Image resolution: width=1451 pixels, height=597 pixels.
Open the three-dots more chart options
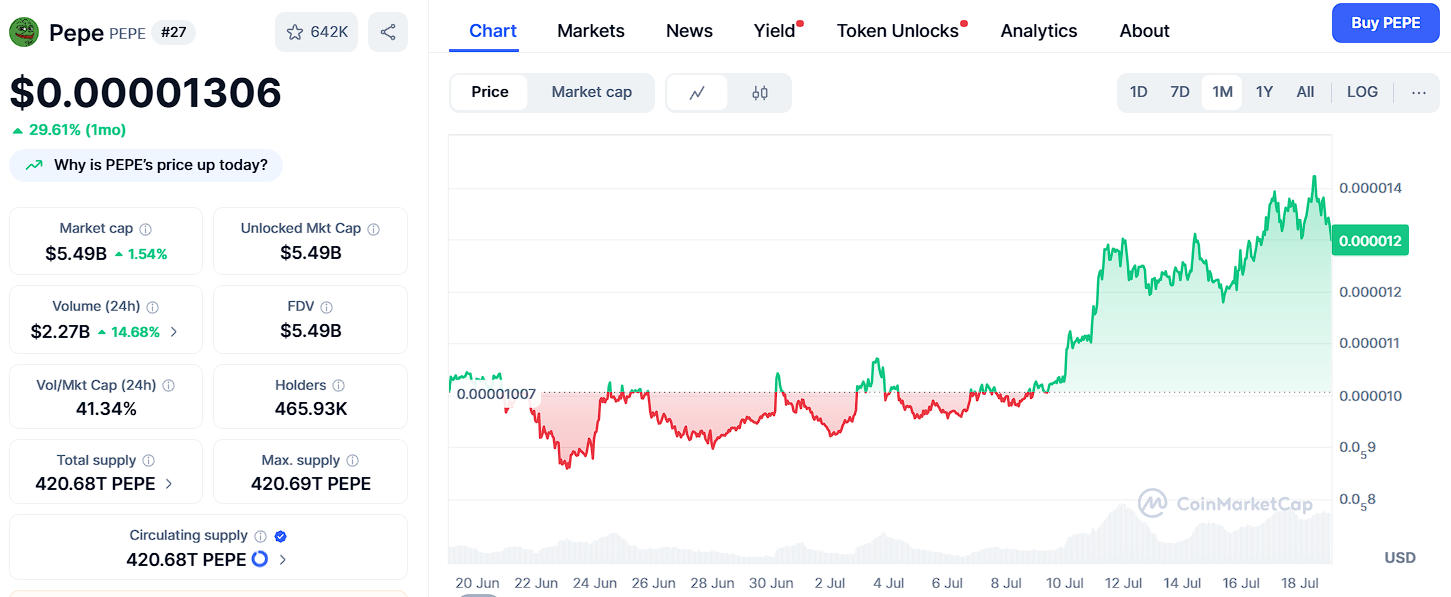(x=1419, y=92)
